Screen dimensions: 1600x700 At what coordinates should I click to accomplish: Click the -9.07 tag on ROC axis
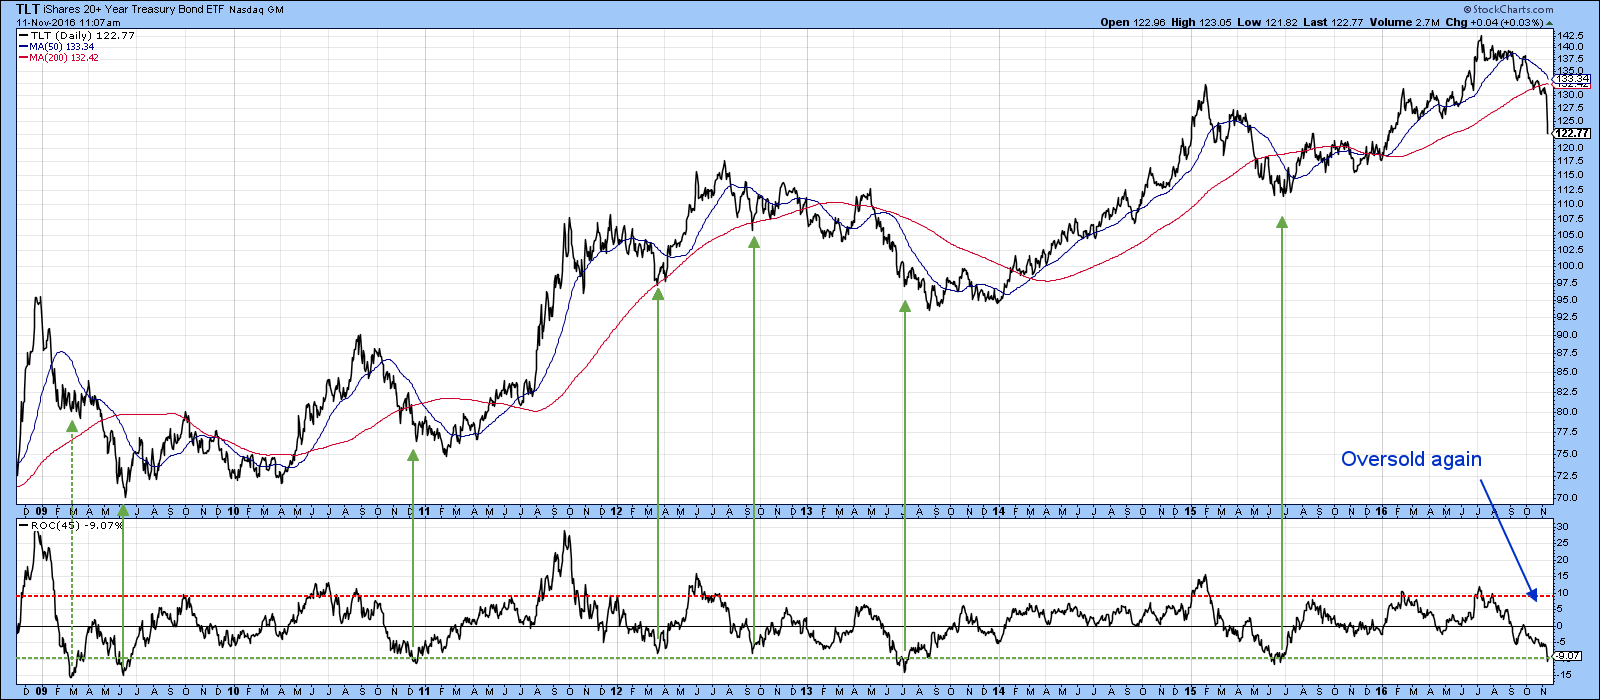click(x=1568, y=656)
